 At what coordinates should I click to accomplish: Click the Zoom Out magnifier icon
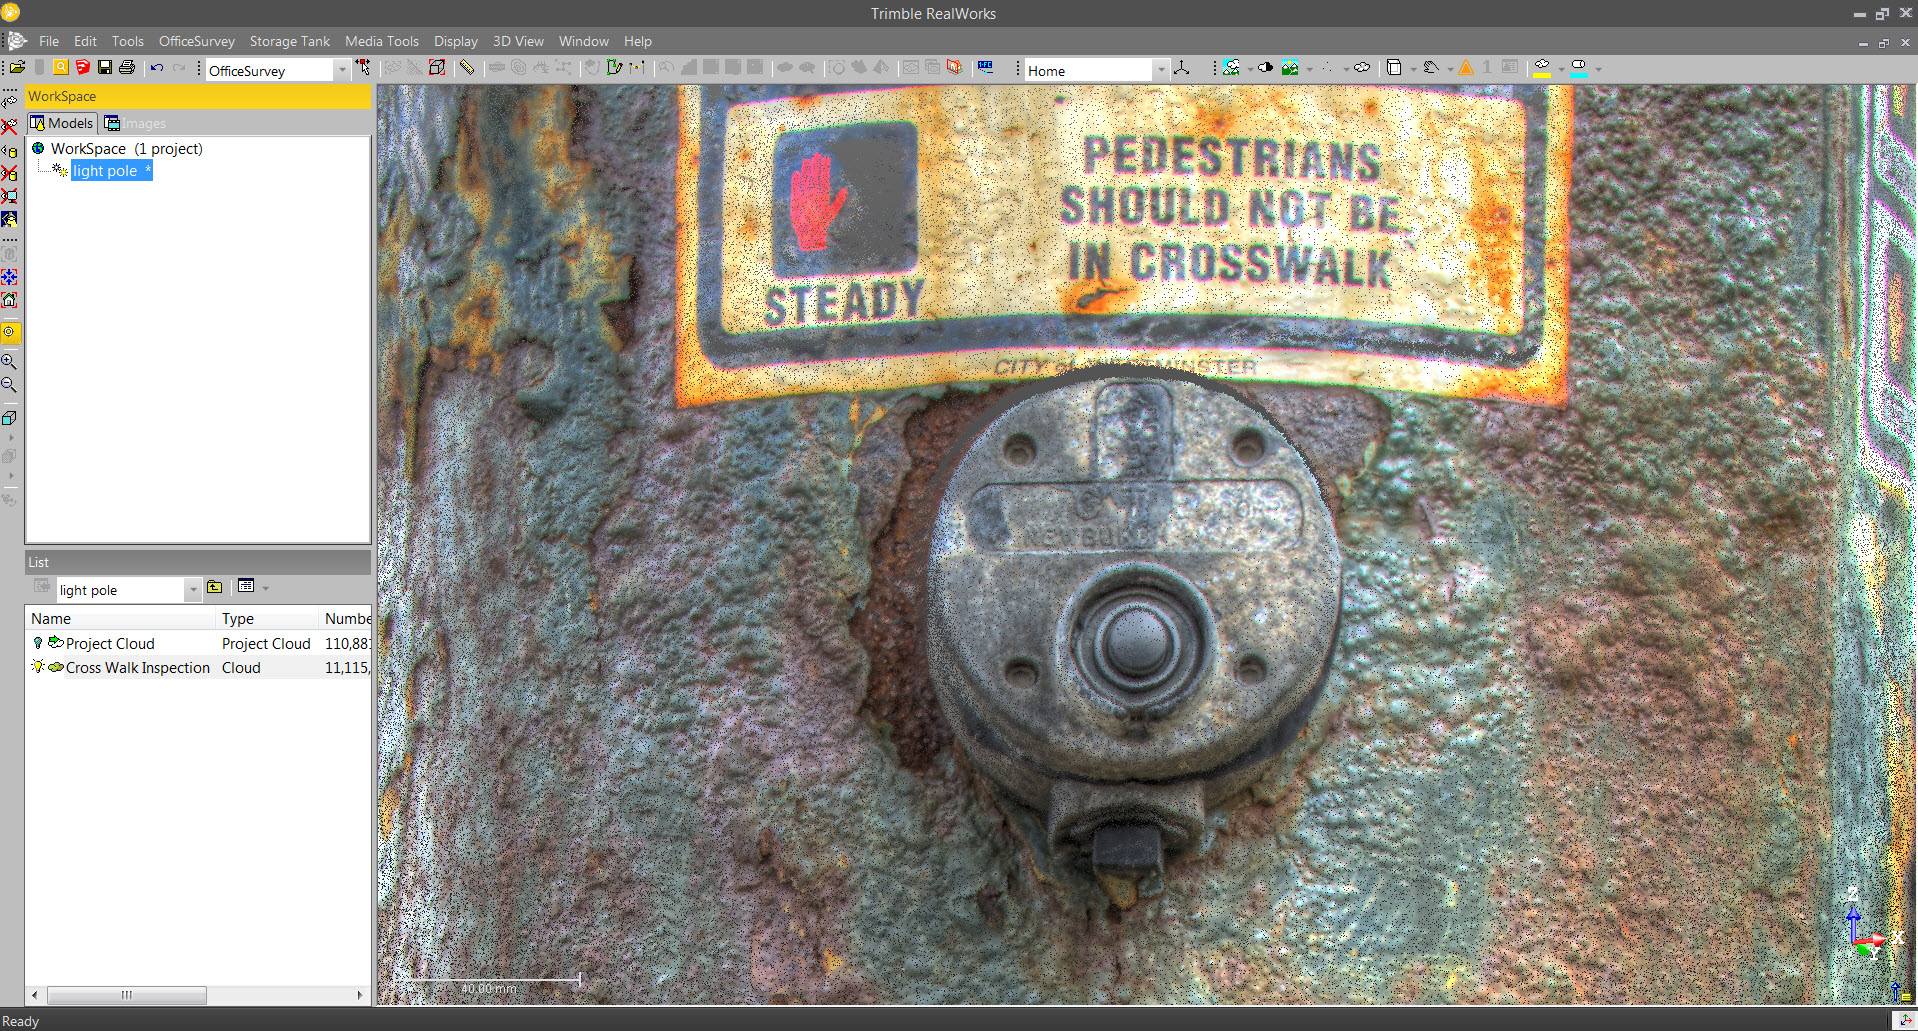pyautogui.click(x=9, y=384)
